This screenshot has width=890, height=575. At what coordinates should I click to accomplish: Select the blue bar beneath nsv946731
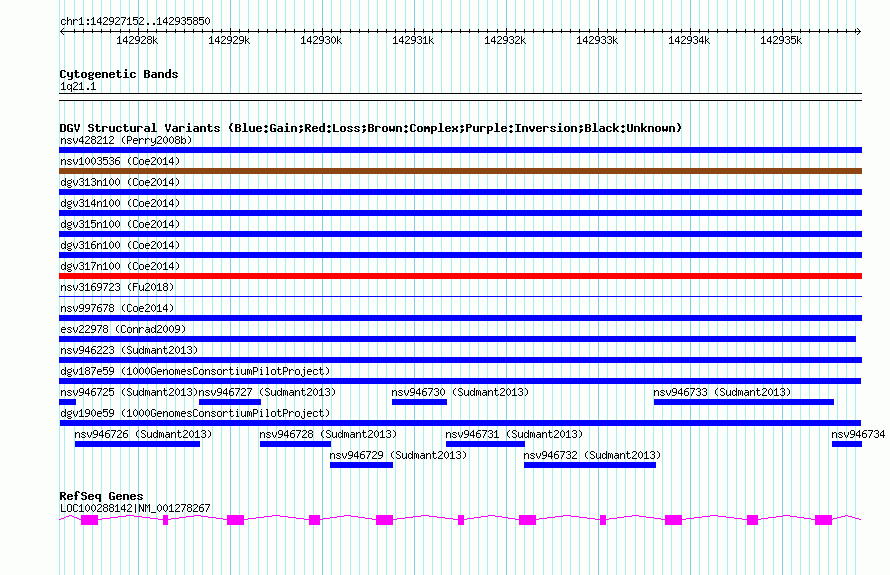[485, 444]
